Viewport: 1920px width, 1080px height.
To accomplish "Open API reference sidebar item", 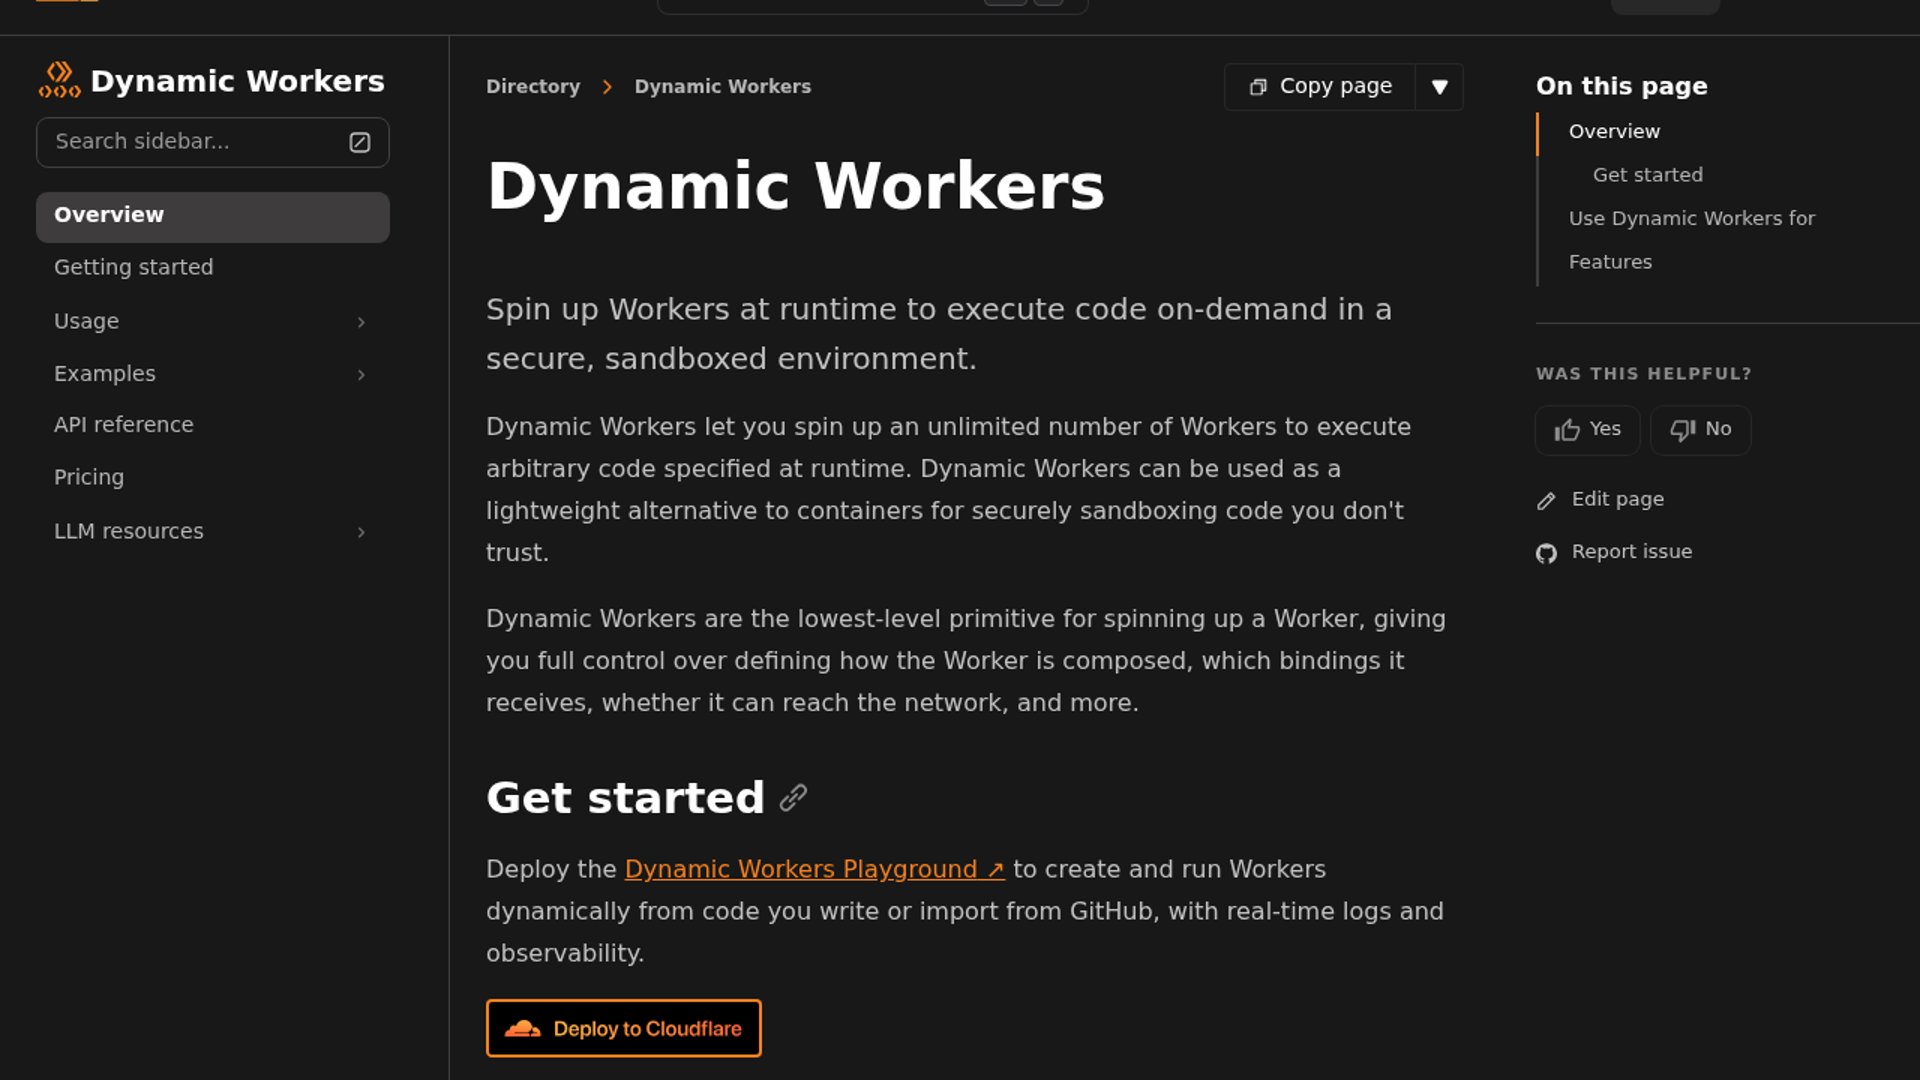I will [124, 425].
